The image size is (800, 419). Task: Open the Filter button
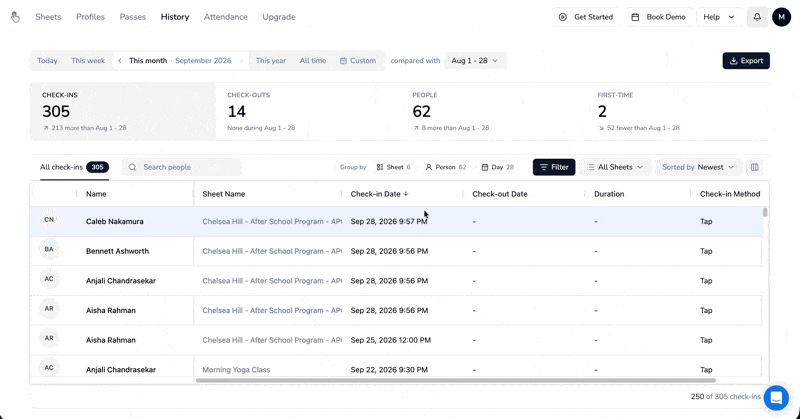[x=554, y=167]
